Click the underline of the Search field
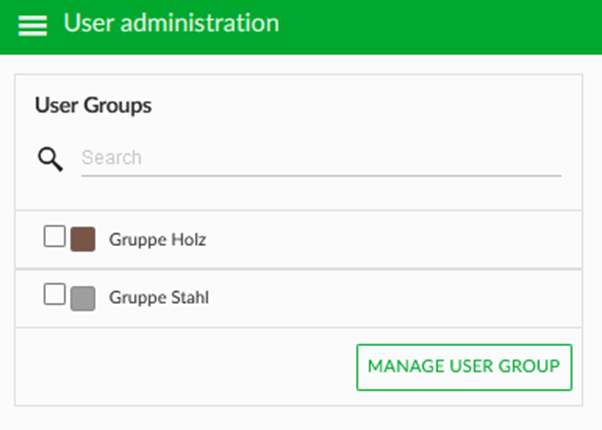602x430 pixels. click(321, 176)
